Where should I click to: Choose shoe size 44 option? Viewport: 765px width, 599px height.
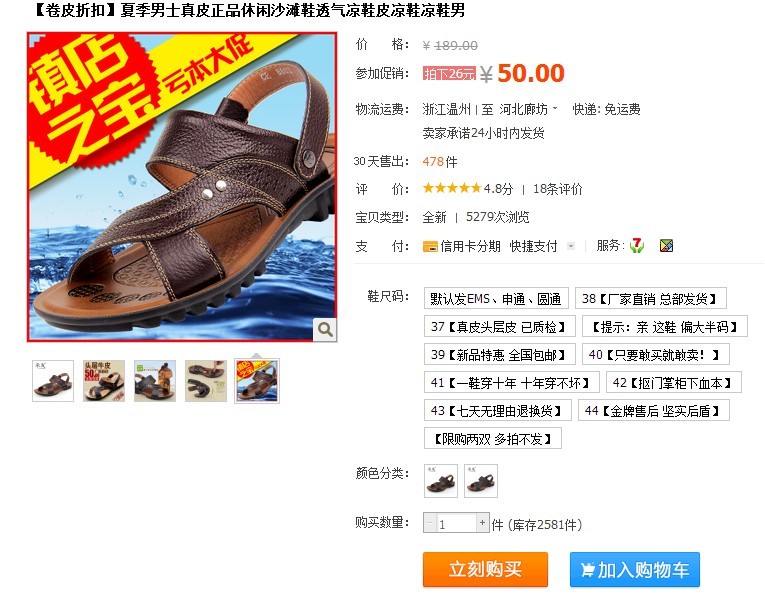(x=654, y=411)
